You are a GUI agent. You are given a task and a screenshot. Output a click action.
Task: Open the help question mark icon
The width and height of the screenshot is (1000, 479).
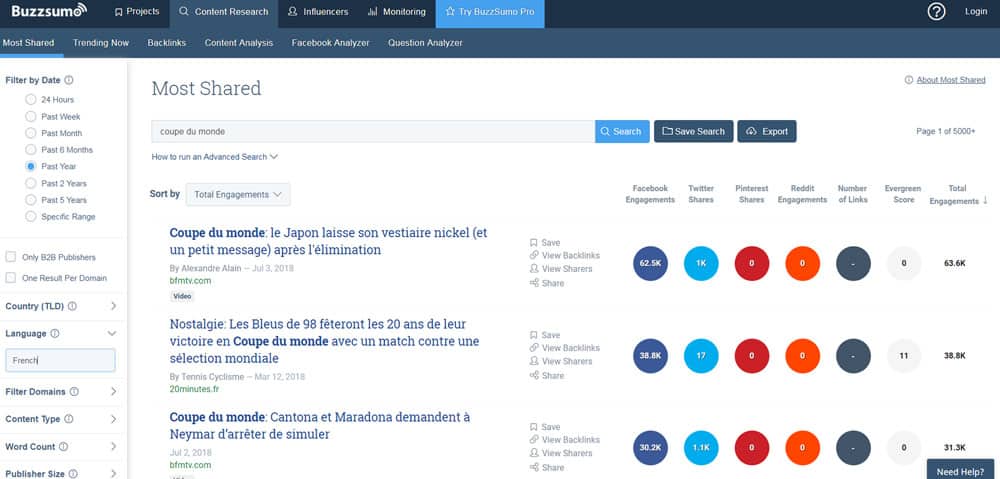click(x=936, y=11)
